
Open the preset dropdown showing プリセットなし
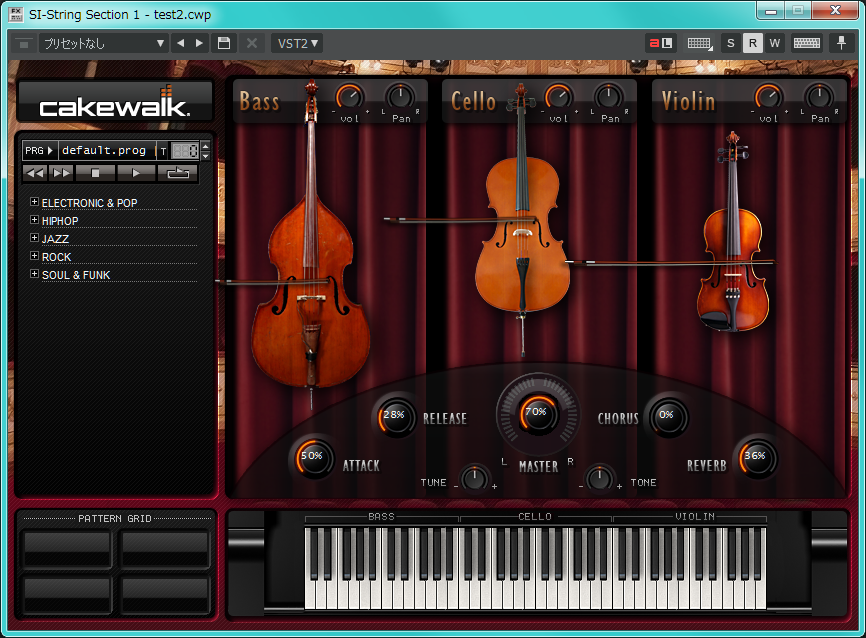point(103,43)
